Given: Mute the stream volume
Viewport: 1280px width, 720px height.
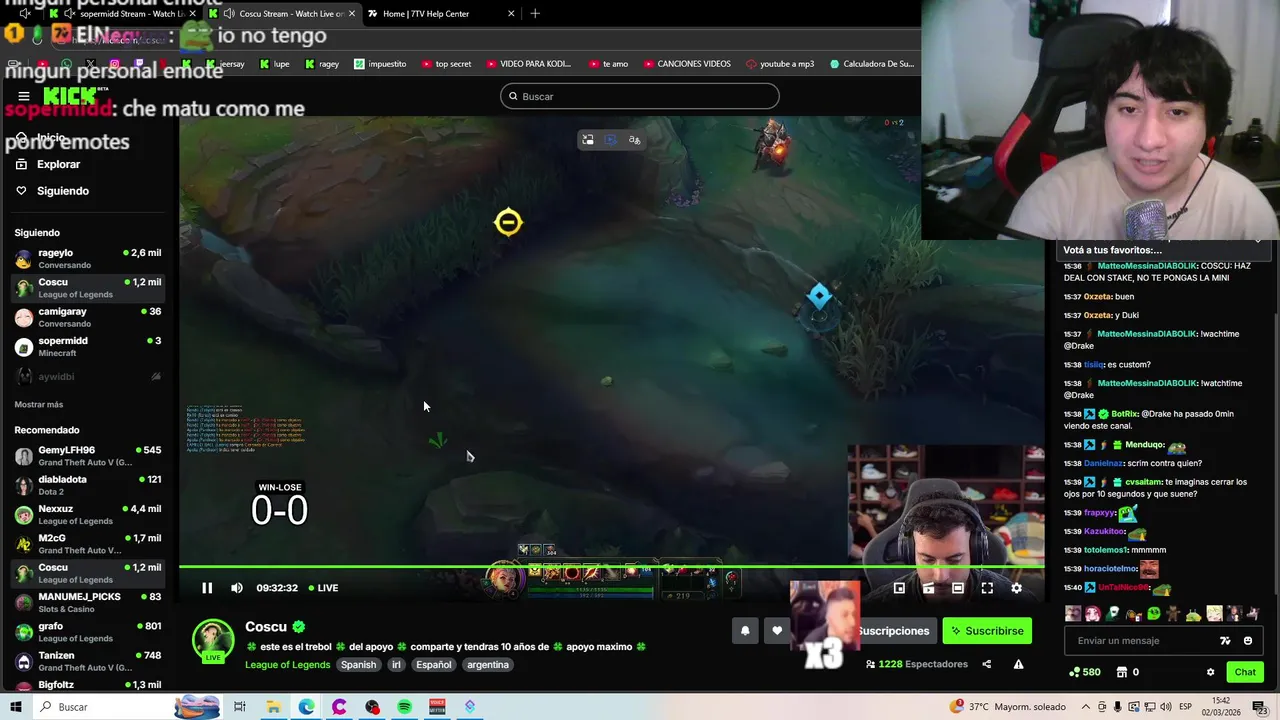Looking at the screenshot, I should click(x=237, y=588).
